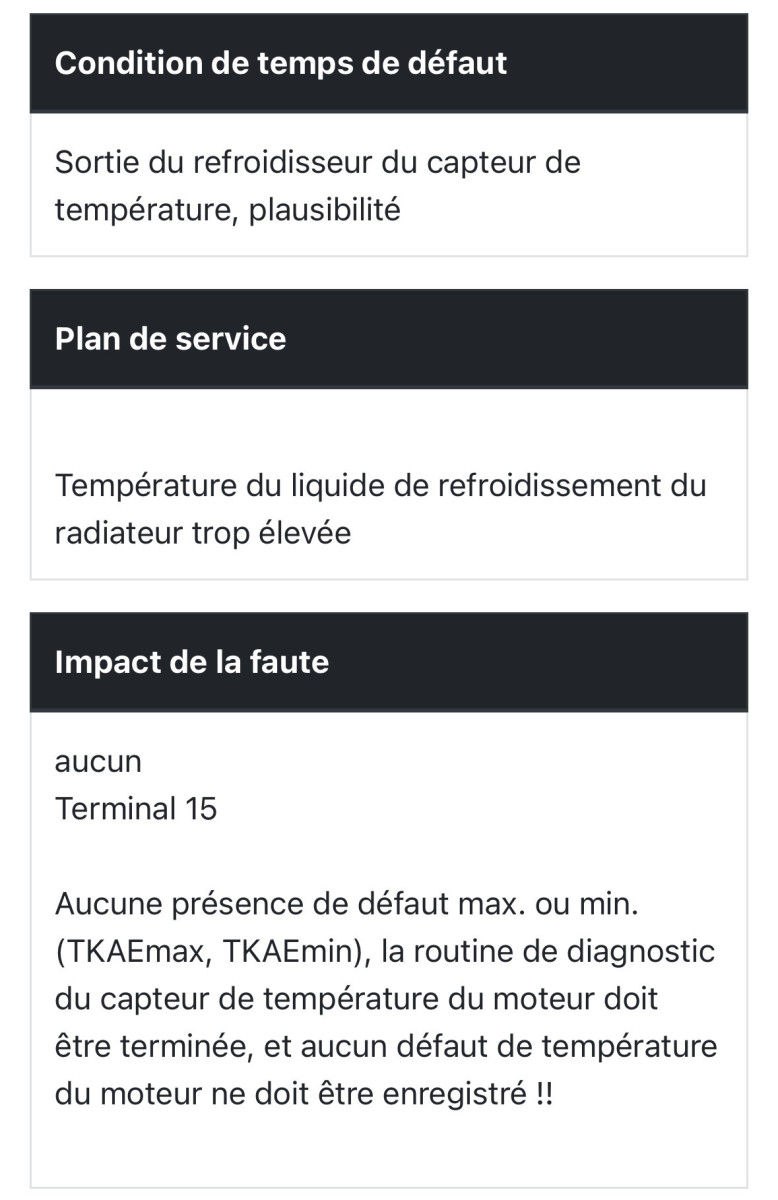Screen dimensions: 778x1200
Task: Tap the 'Terminal 15' text
Action: (x=136, y=808)
